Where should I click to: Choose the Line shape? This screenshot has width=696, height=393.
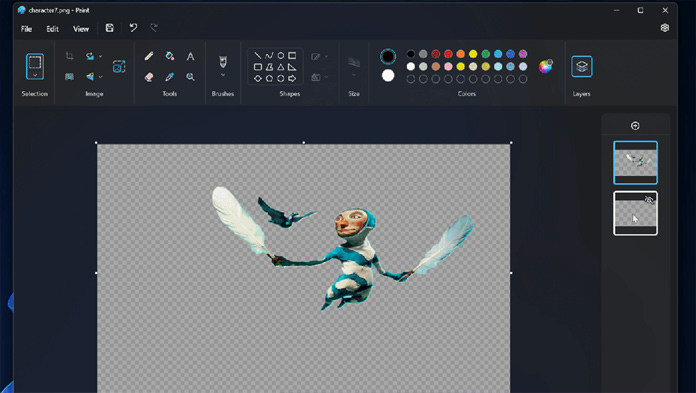coord(257,56)
